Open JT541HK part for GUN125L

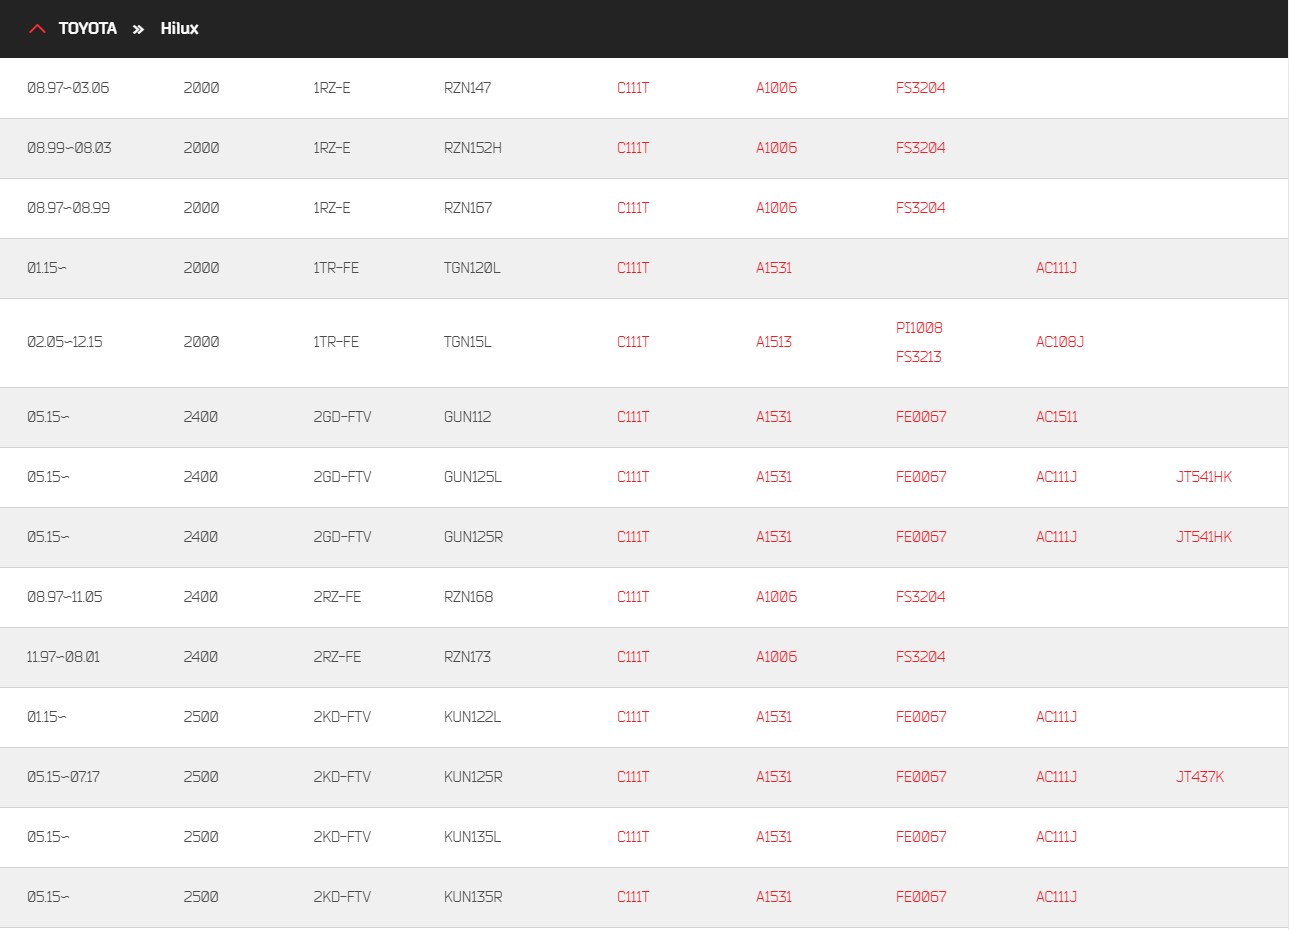[1204, 477]
